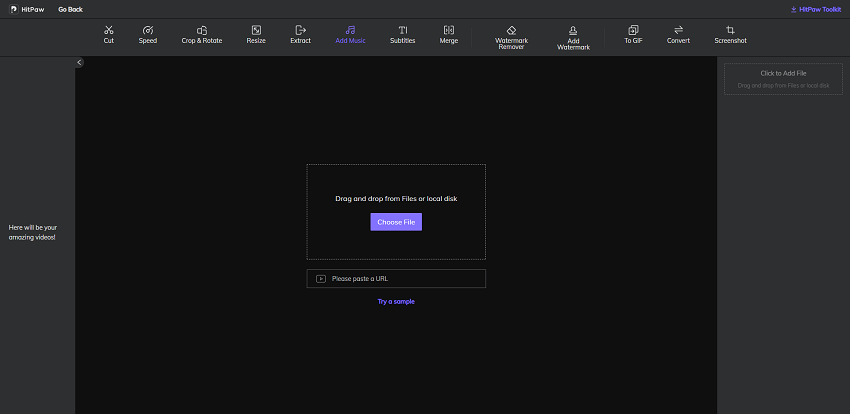Open the HitPaw Toolkit download link
Image resolution: width=850 pixels, height=414 pixels.
[x=815, y=9]
